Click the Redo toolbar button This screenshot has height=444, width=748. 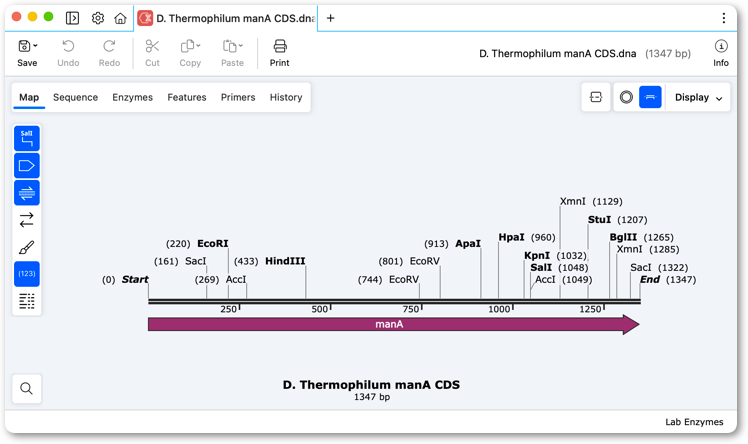point(109,53)
